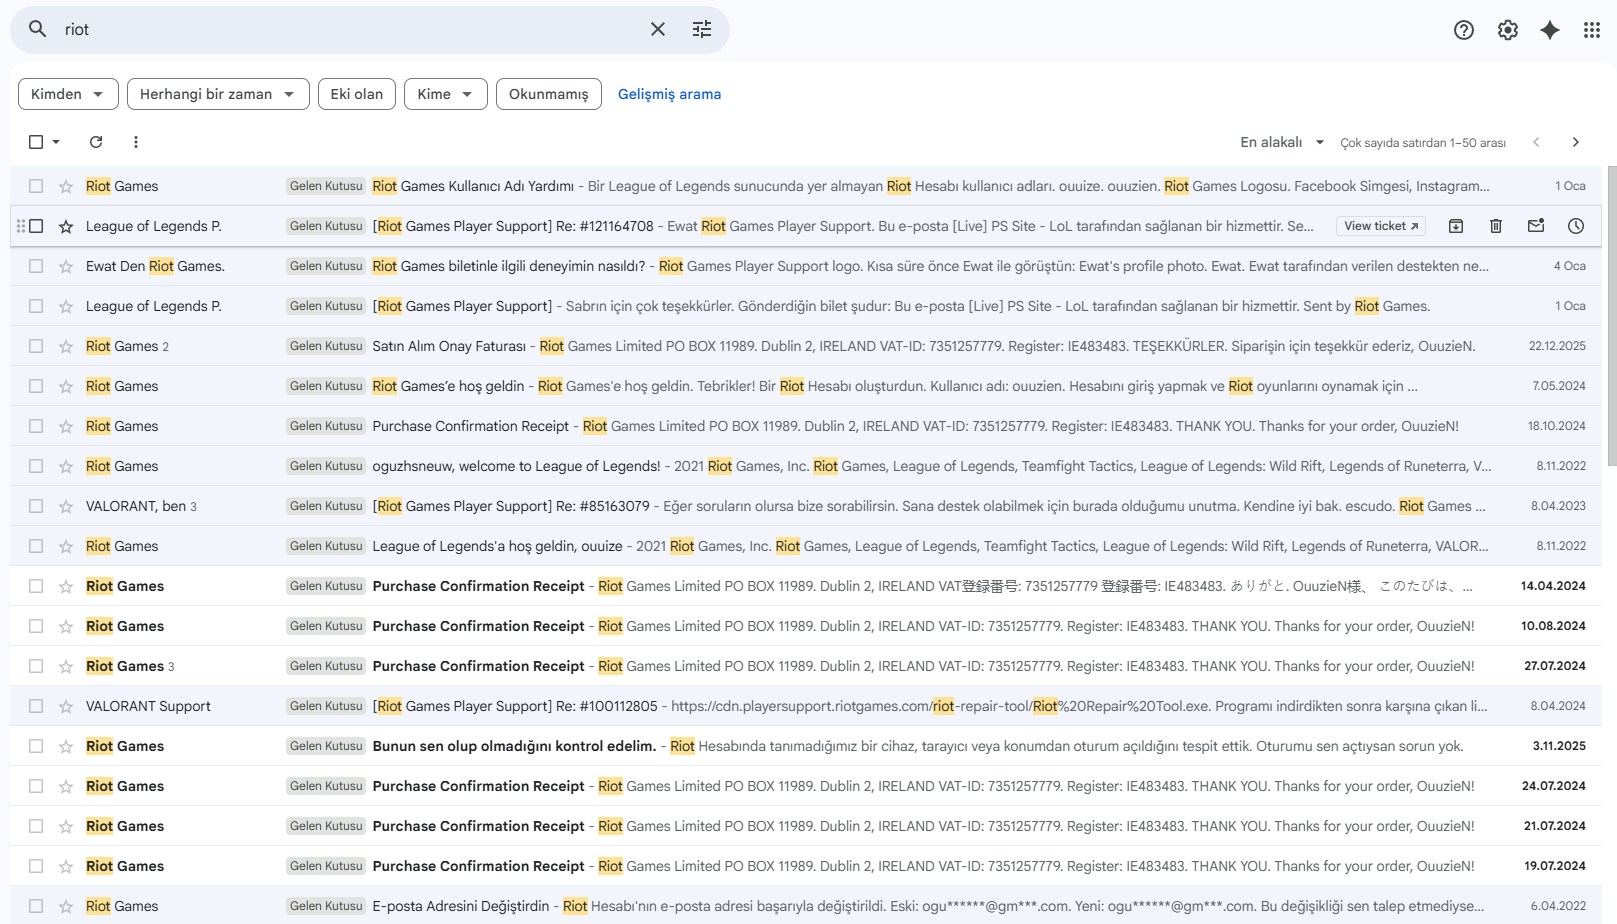
Task: Click the 'League of Legends P.' sender dated 1 Oca without ticket number
Action: click(154, 306)
